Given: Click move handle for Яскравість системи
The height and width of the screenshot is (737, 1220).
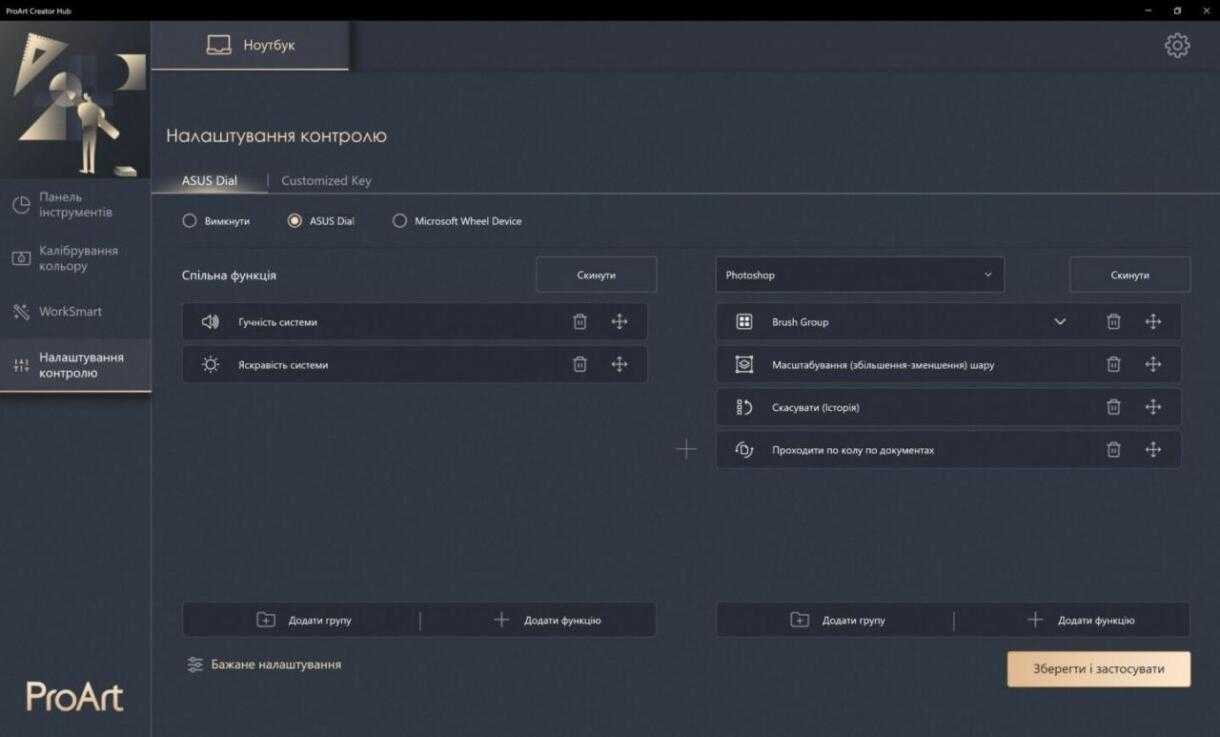Looking at the screenshot, I should tap(619, 365).
